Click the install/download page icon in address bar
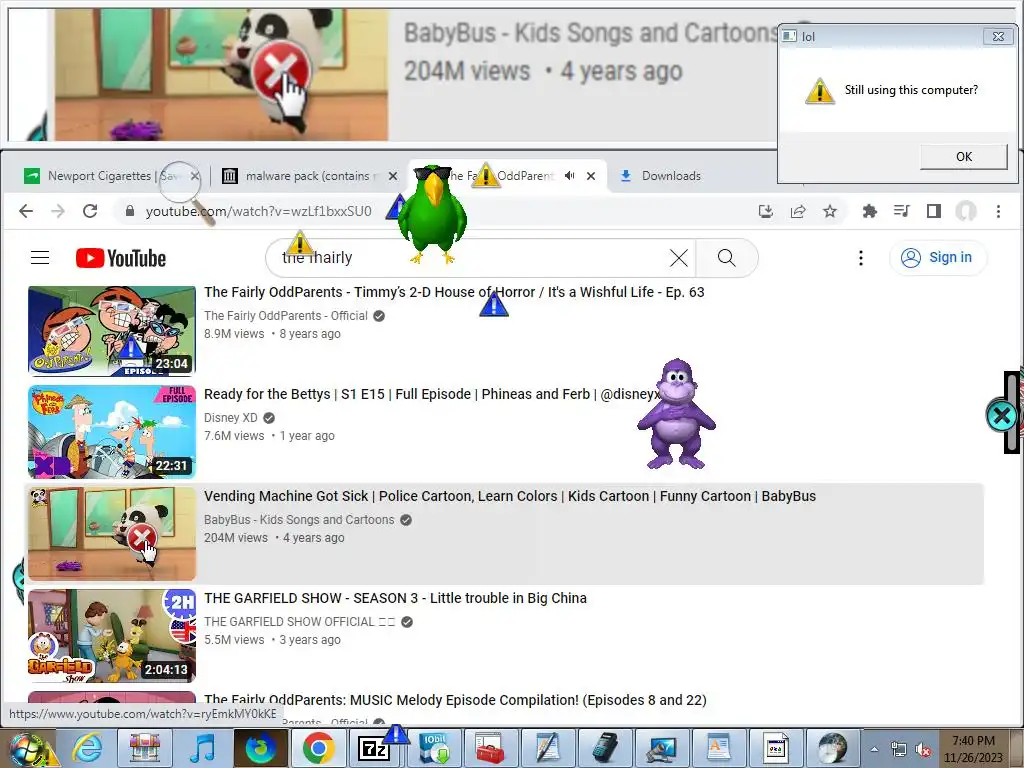 point(765,211)
